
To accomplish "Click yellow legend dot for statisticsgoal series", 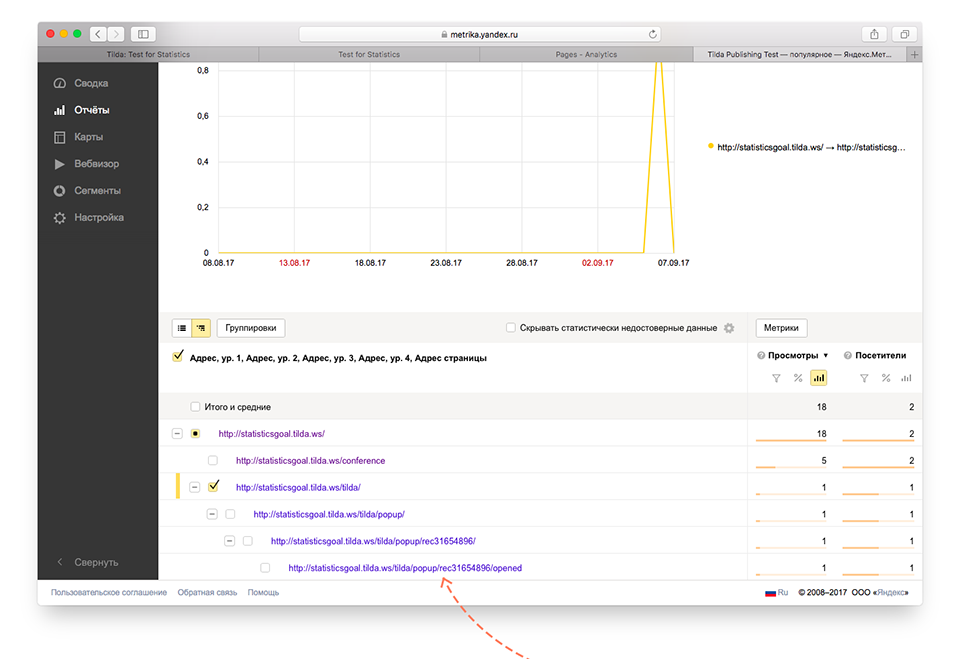I will pos(710,146).
